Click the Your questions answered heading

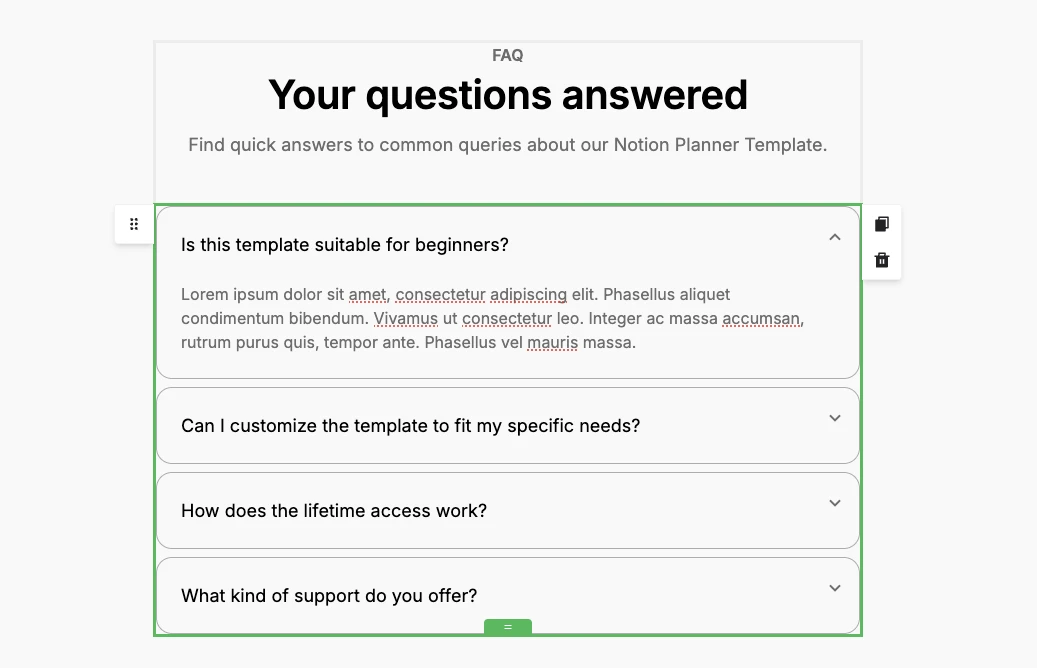[x=507, y=94]
